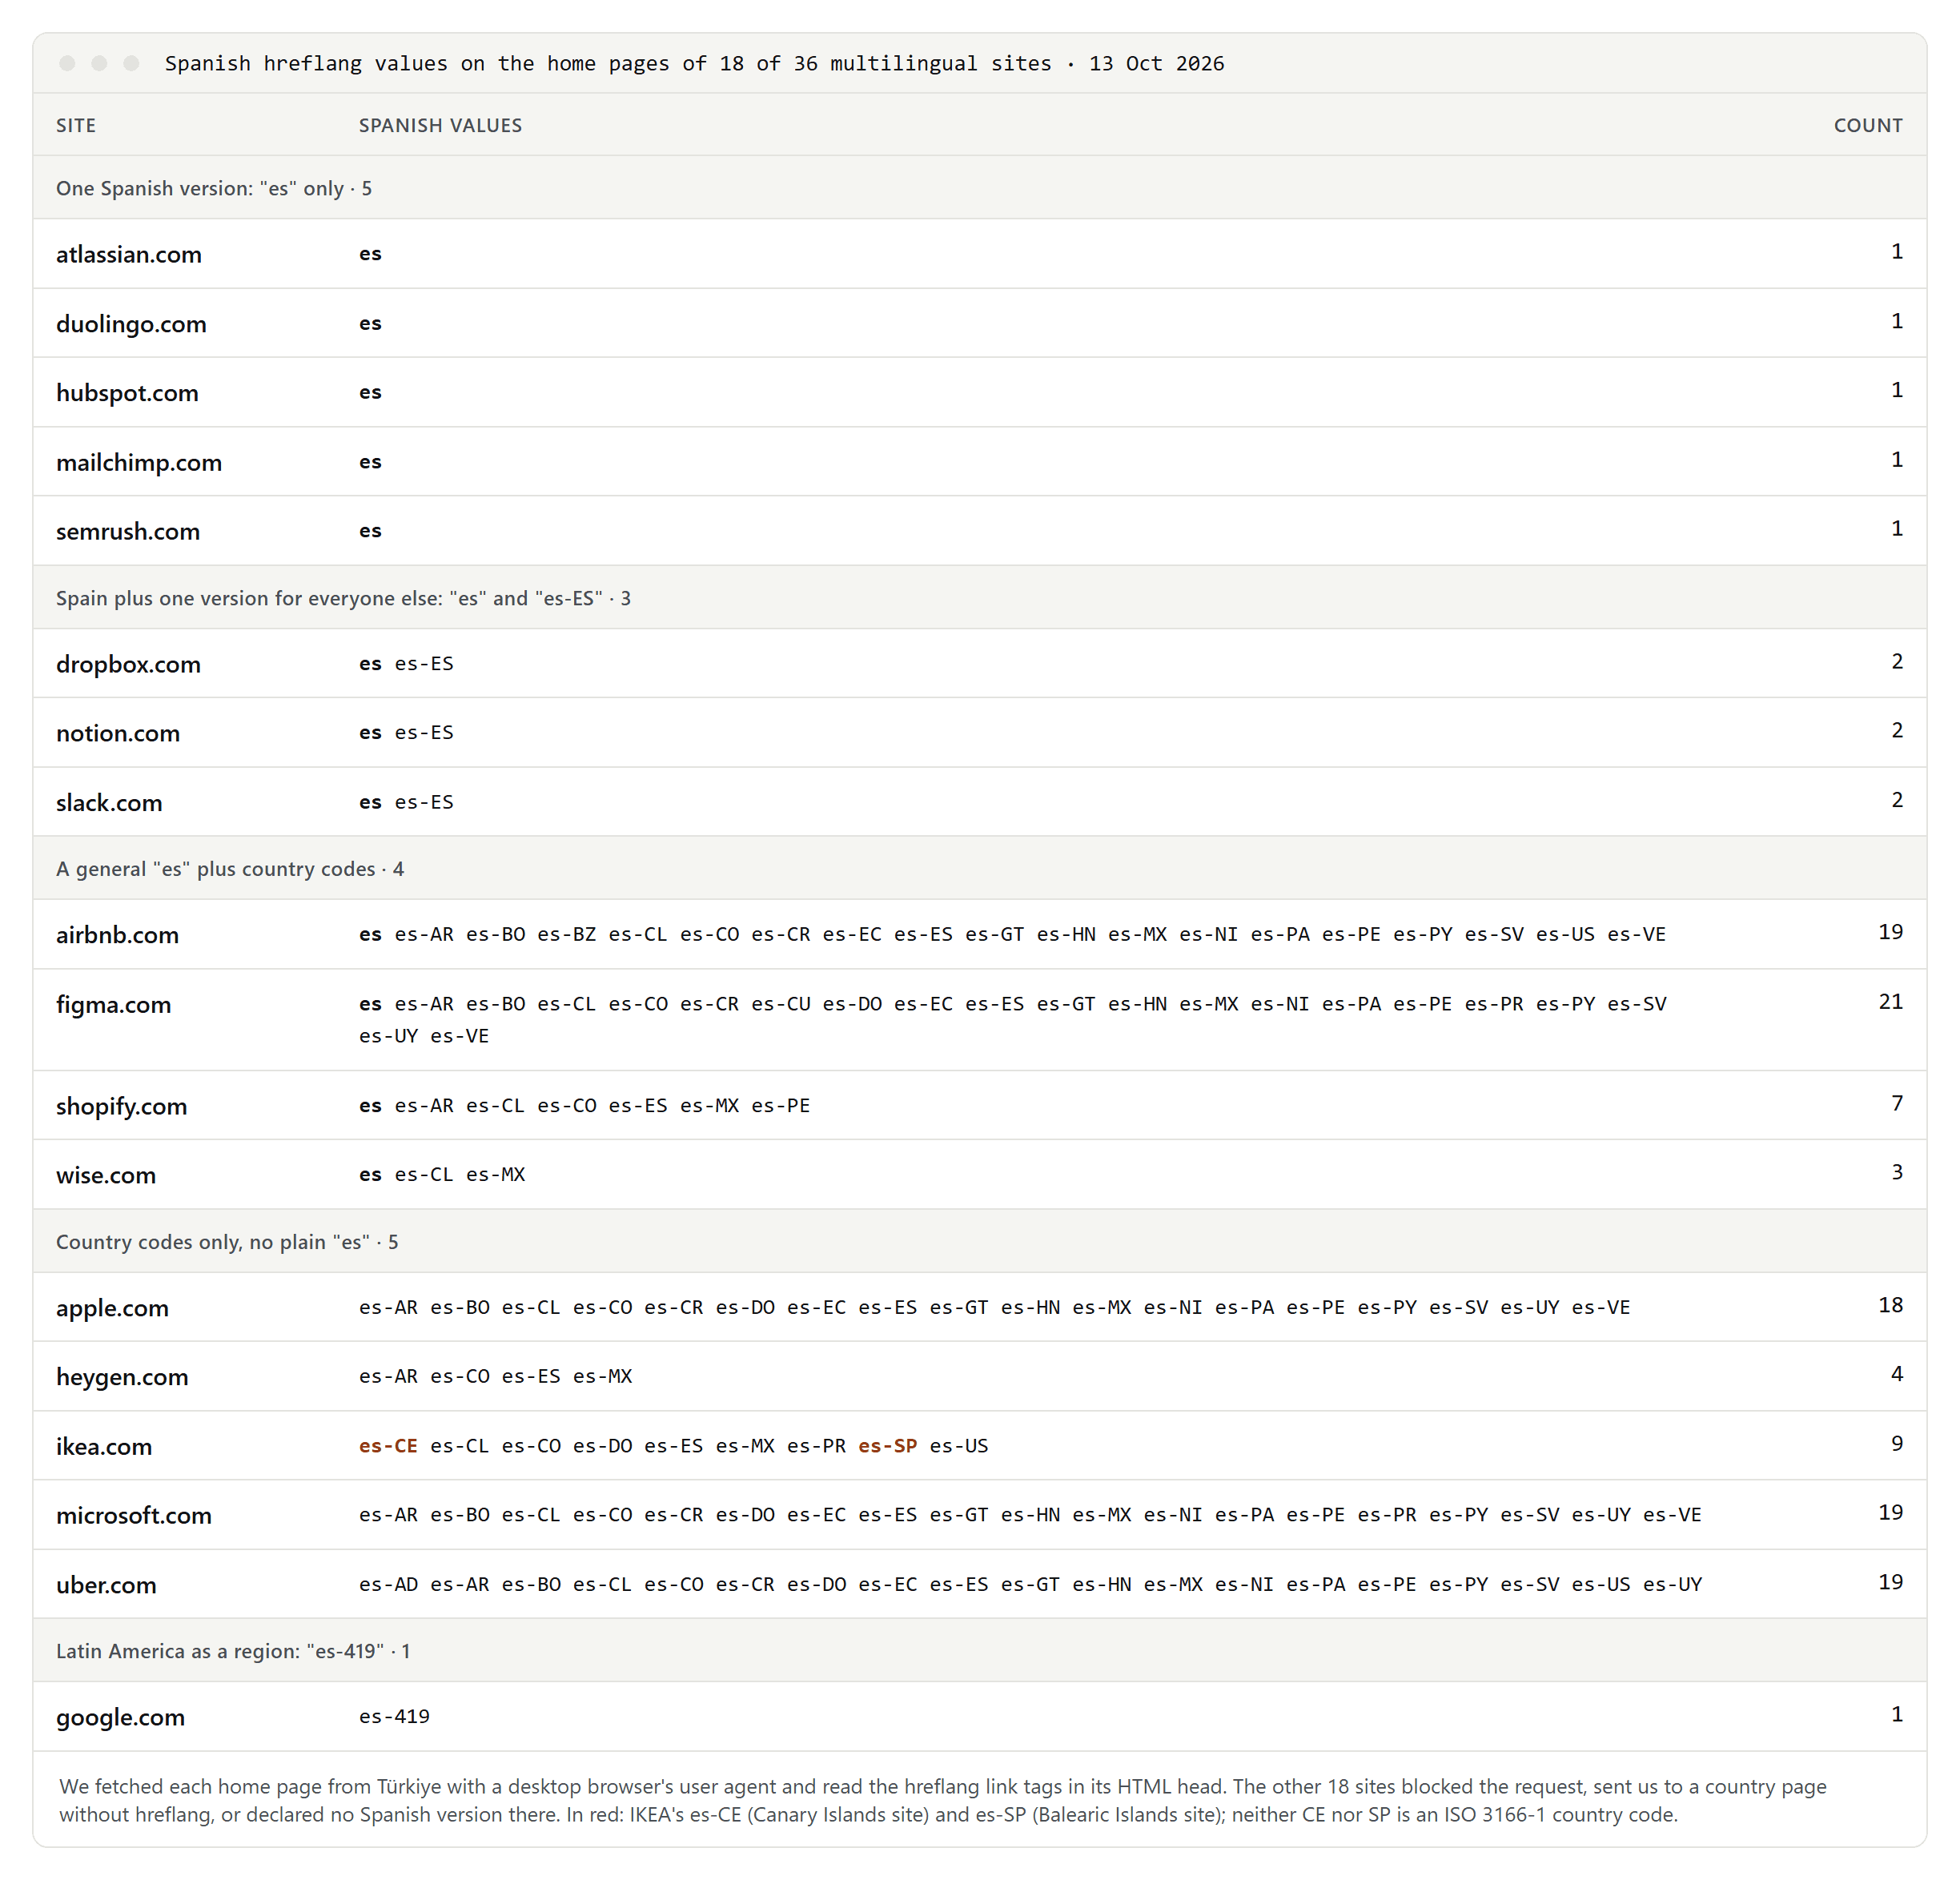Click hubspot.com in the site column

[x=127, y=393]
